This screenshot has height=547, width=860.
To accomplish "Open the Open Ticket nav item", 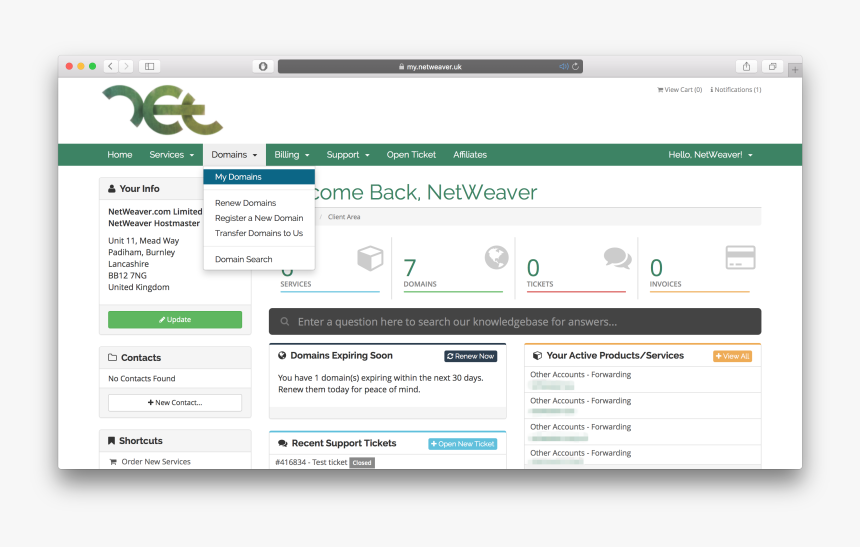I will [411, 155].
